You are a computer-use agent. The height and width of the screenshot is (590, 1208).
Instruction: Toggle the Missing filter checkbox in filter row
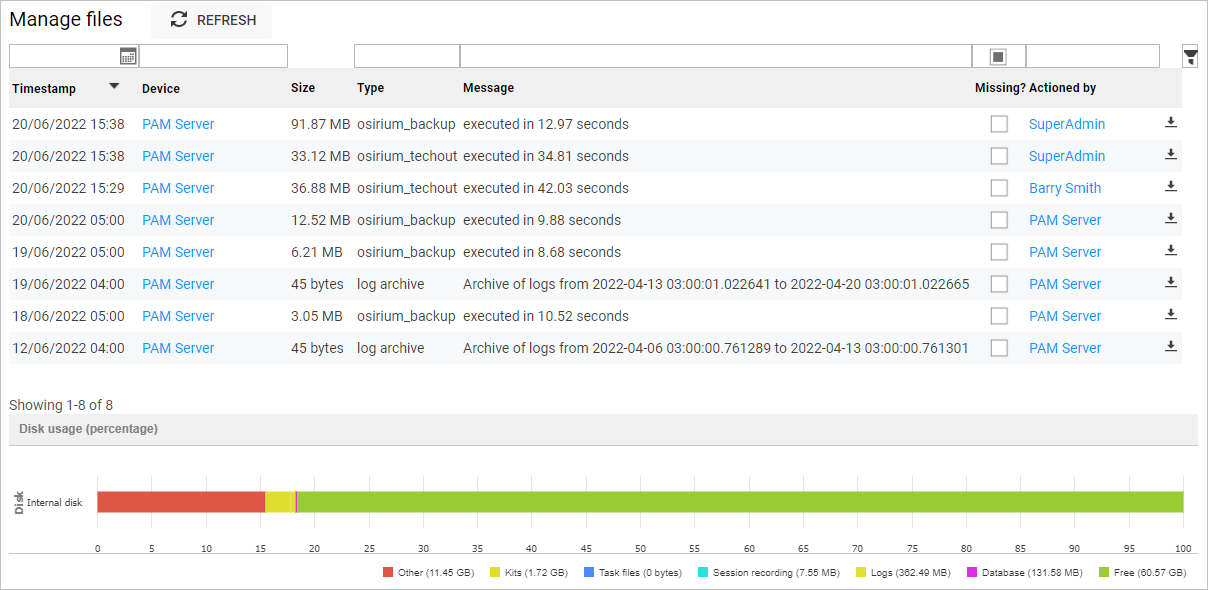pyautogui.click(x=997, y=57)
